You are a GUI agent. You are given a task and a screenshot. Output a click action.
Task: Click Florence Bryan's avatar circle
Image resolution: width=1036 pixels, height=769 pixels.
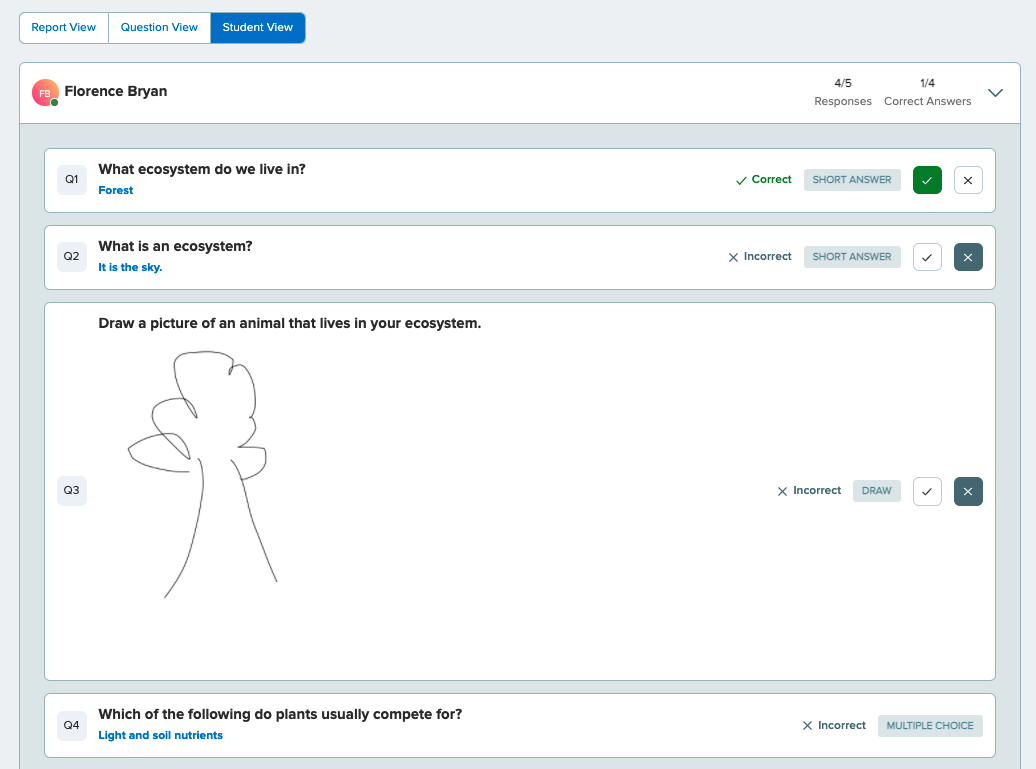coord(44,91)
